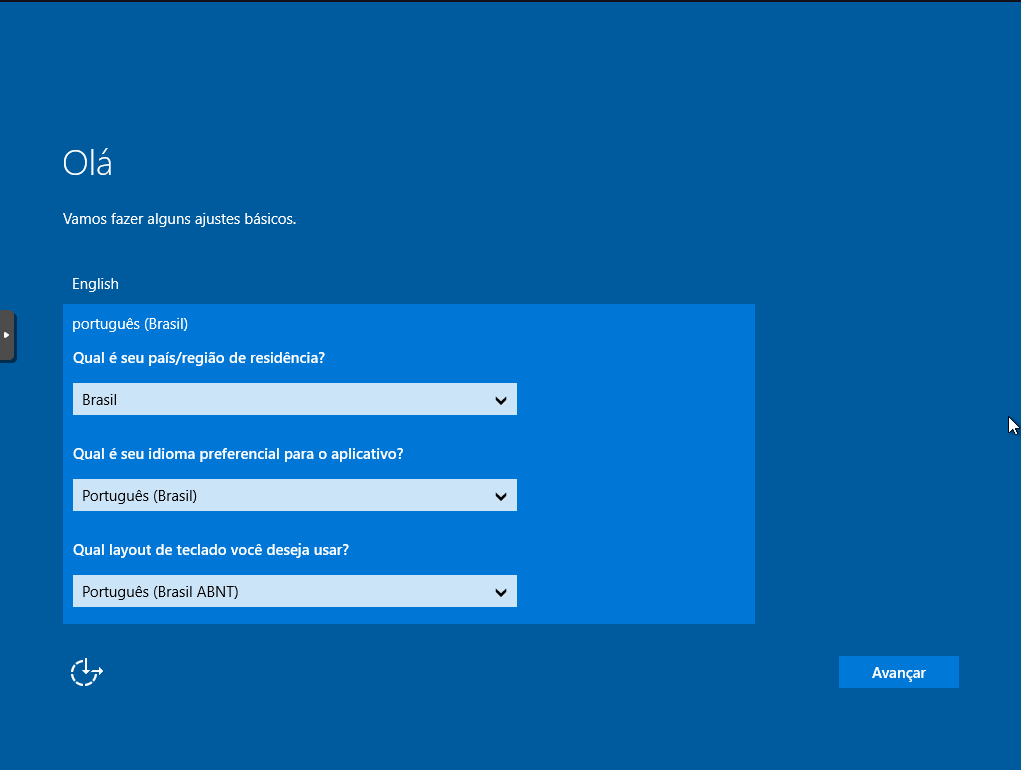
Task: Click the 'Vamos fazer alguns ajustes básicos.' text
Action: (x=180, y=219)
